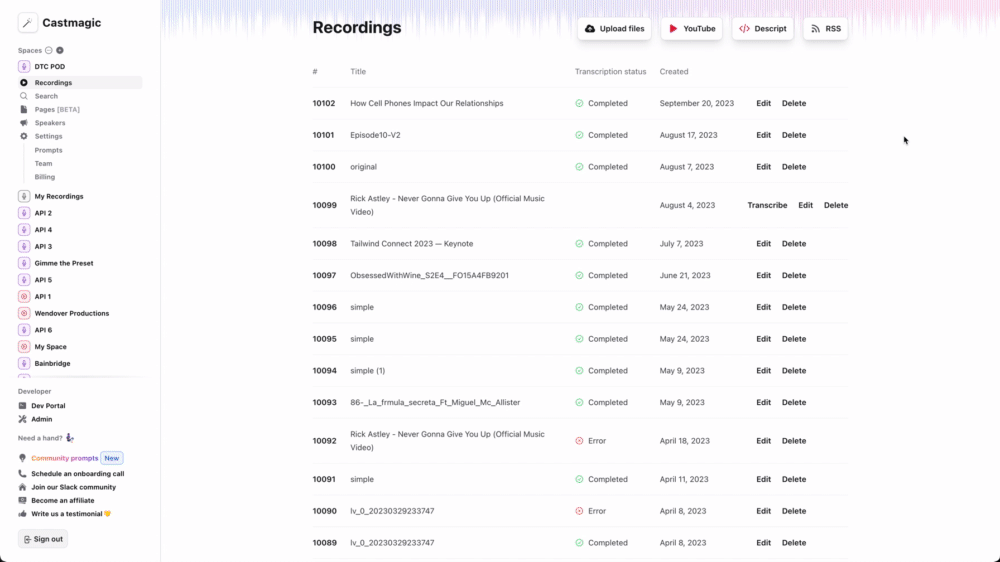Click the Search magnifier icon in sidebar
Viewport: 1000px width, 562px height.
pos(24,96)
